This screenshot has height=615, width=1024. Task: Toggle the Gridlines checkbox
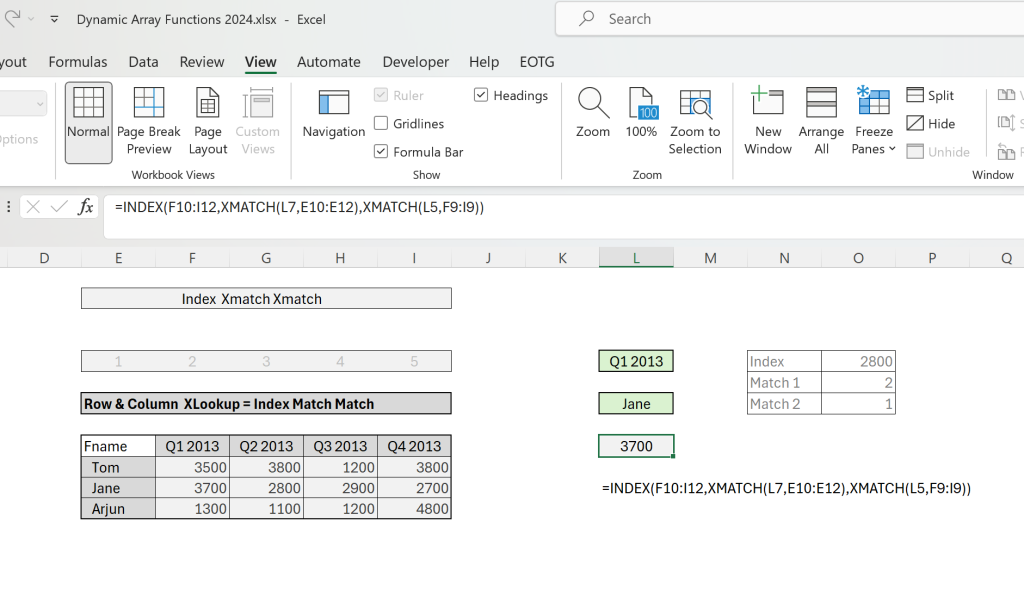pos(381,123)
